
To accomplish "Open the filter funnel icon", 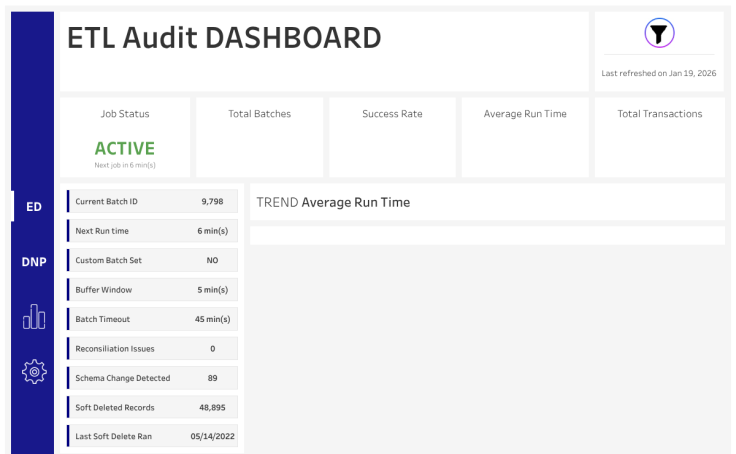I will 658,34.
